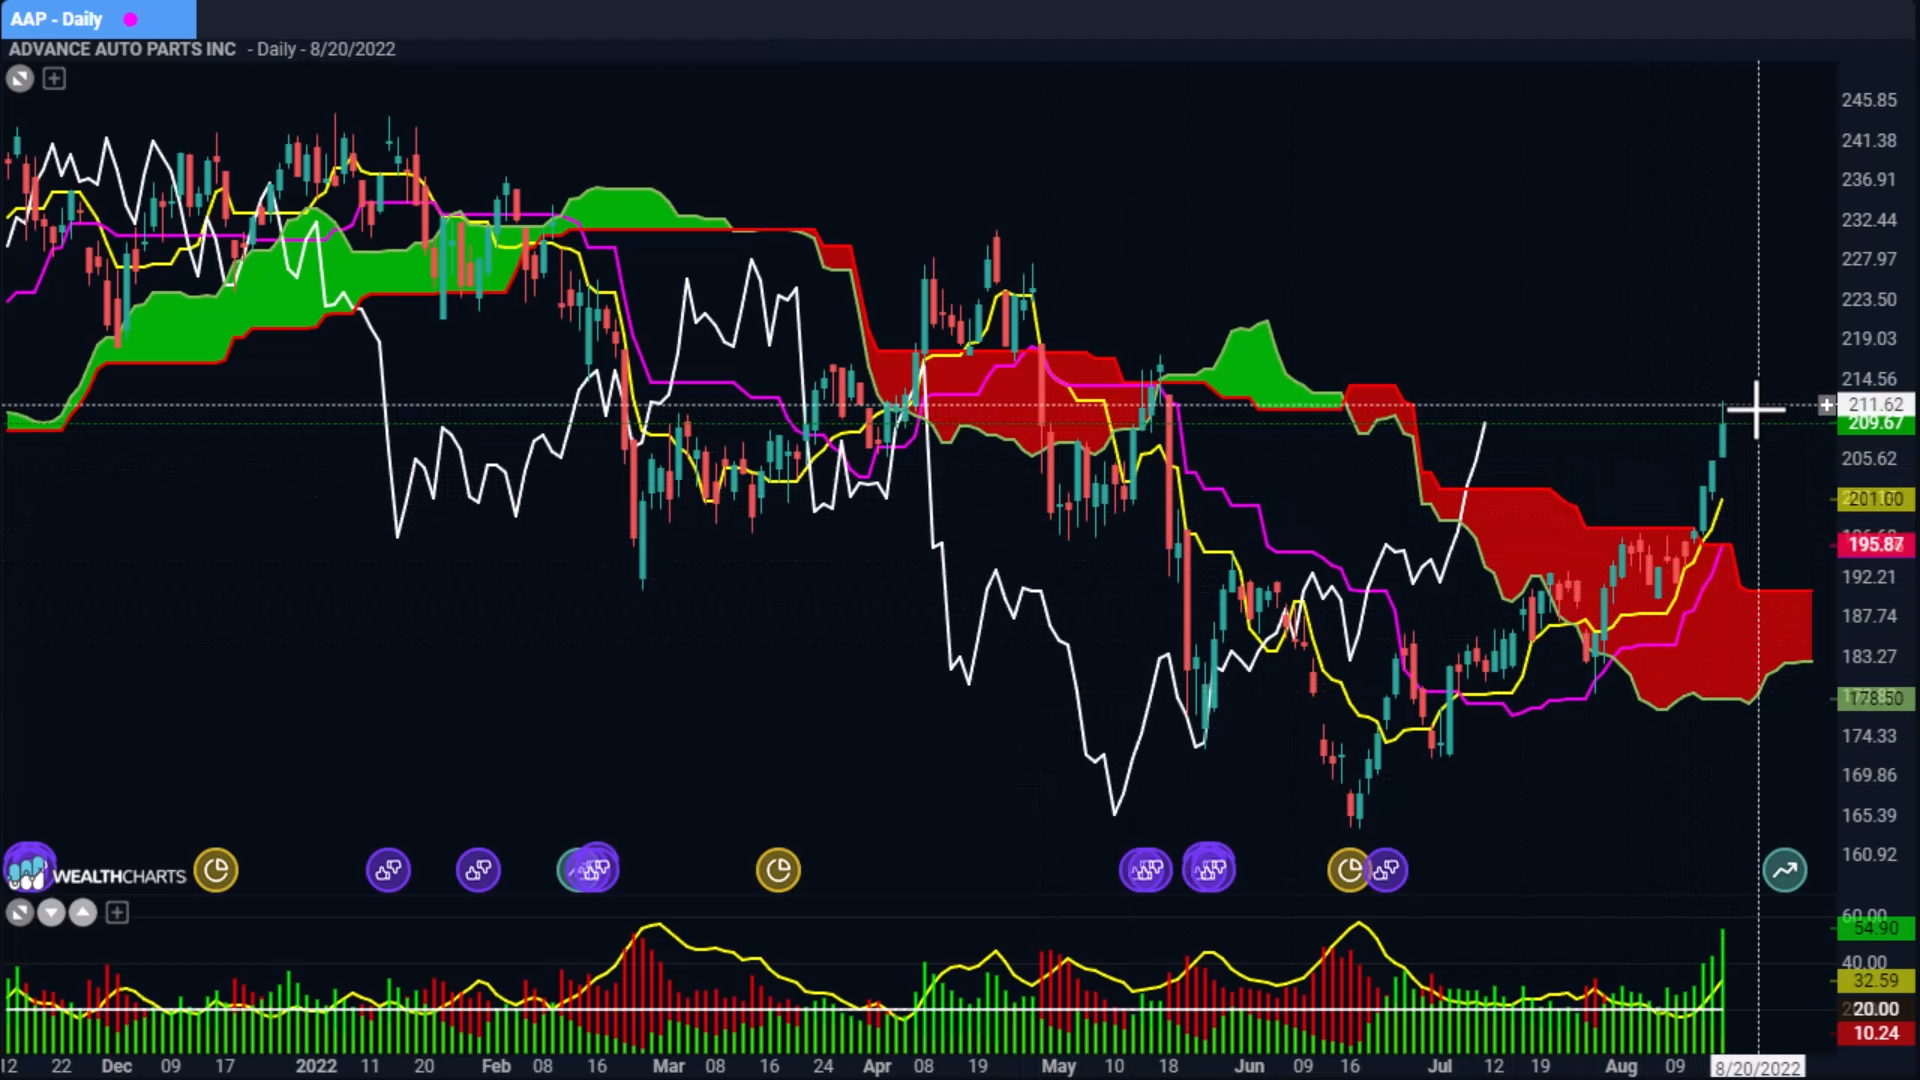Click the Jun label on the time axis

click(1249, 1066)
